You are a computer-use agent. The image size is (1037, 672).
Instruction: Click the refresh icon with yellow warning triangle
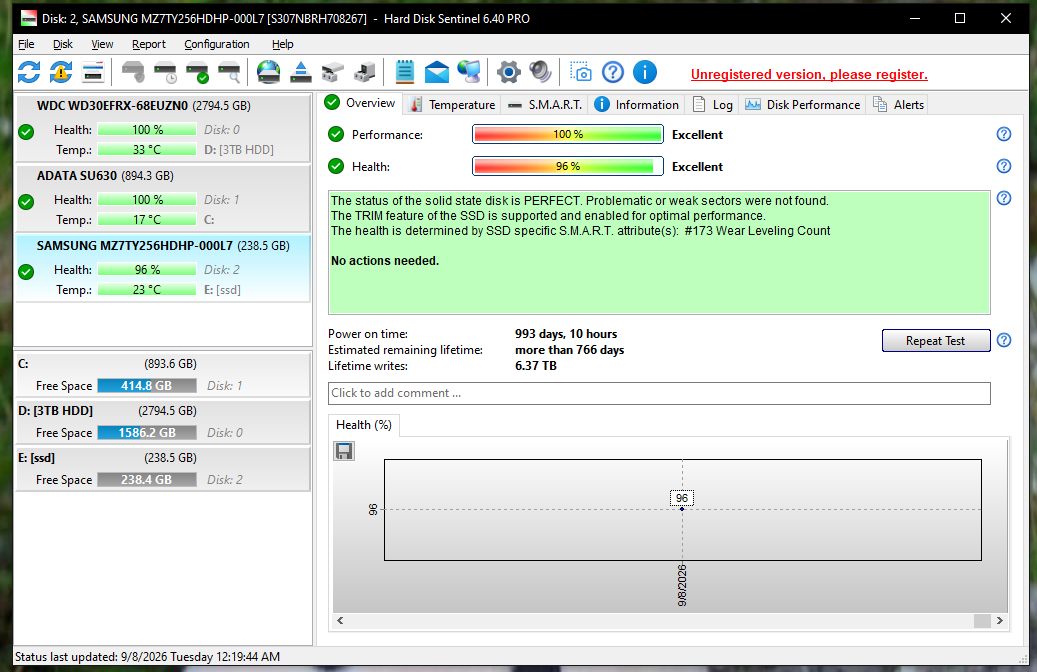coord(61,72)
